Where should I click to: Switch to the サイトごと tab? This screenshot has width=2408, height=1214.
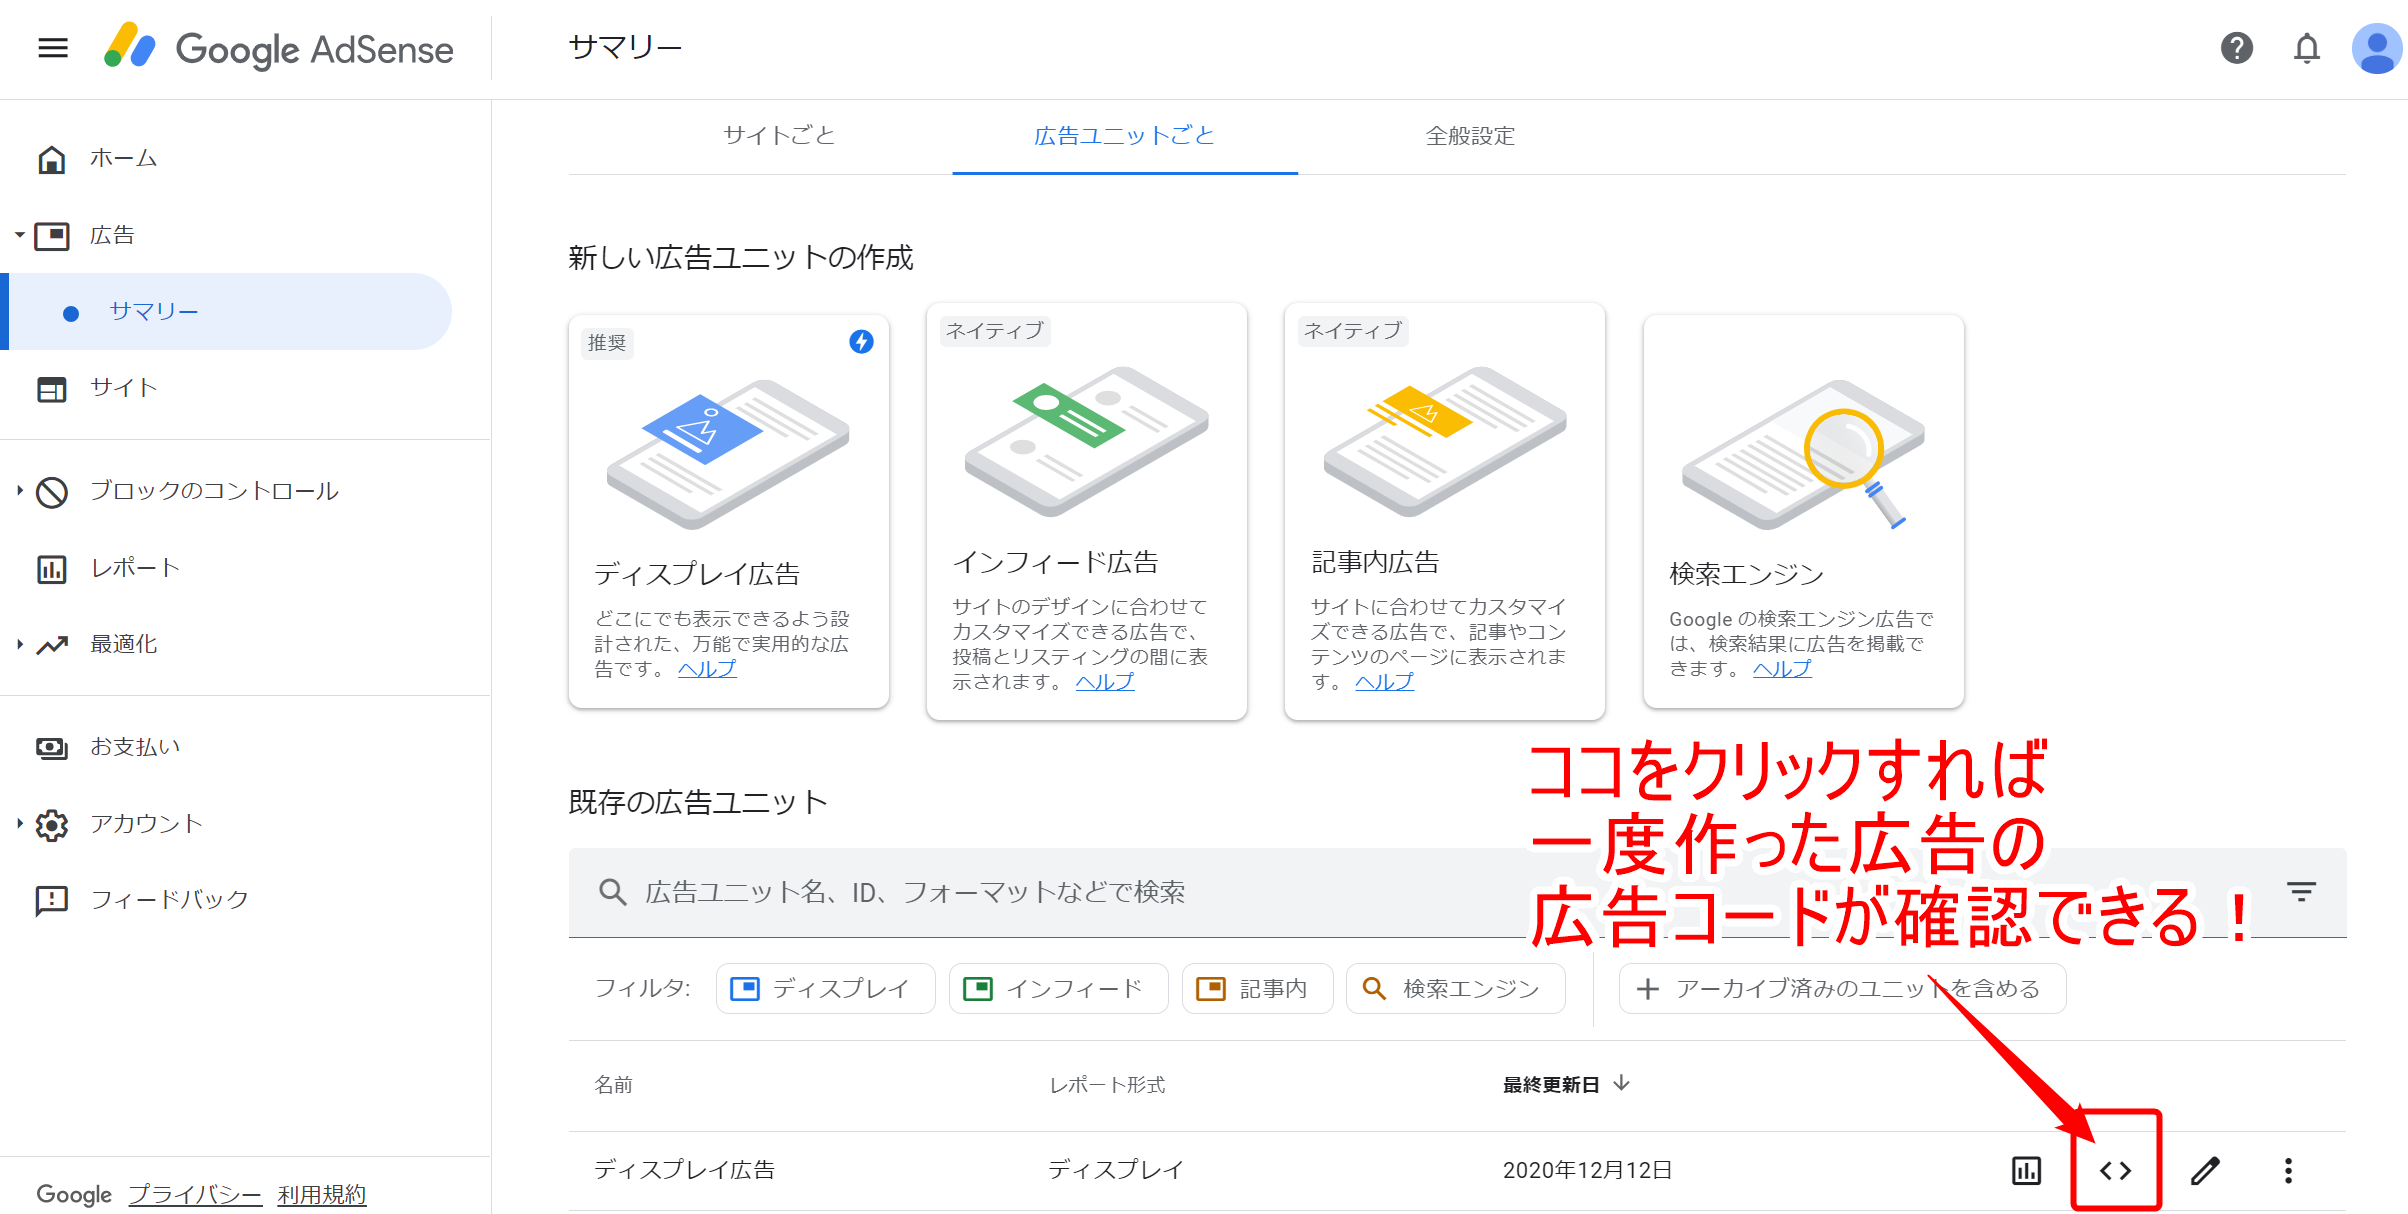click(x=779, y=135)
